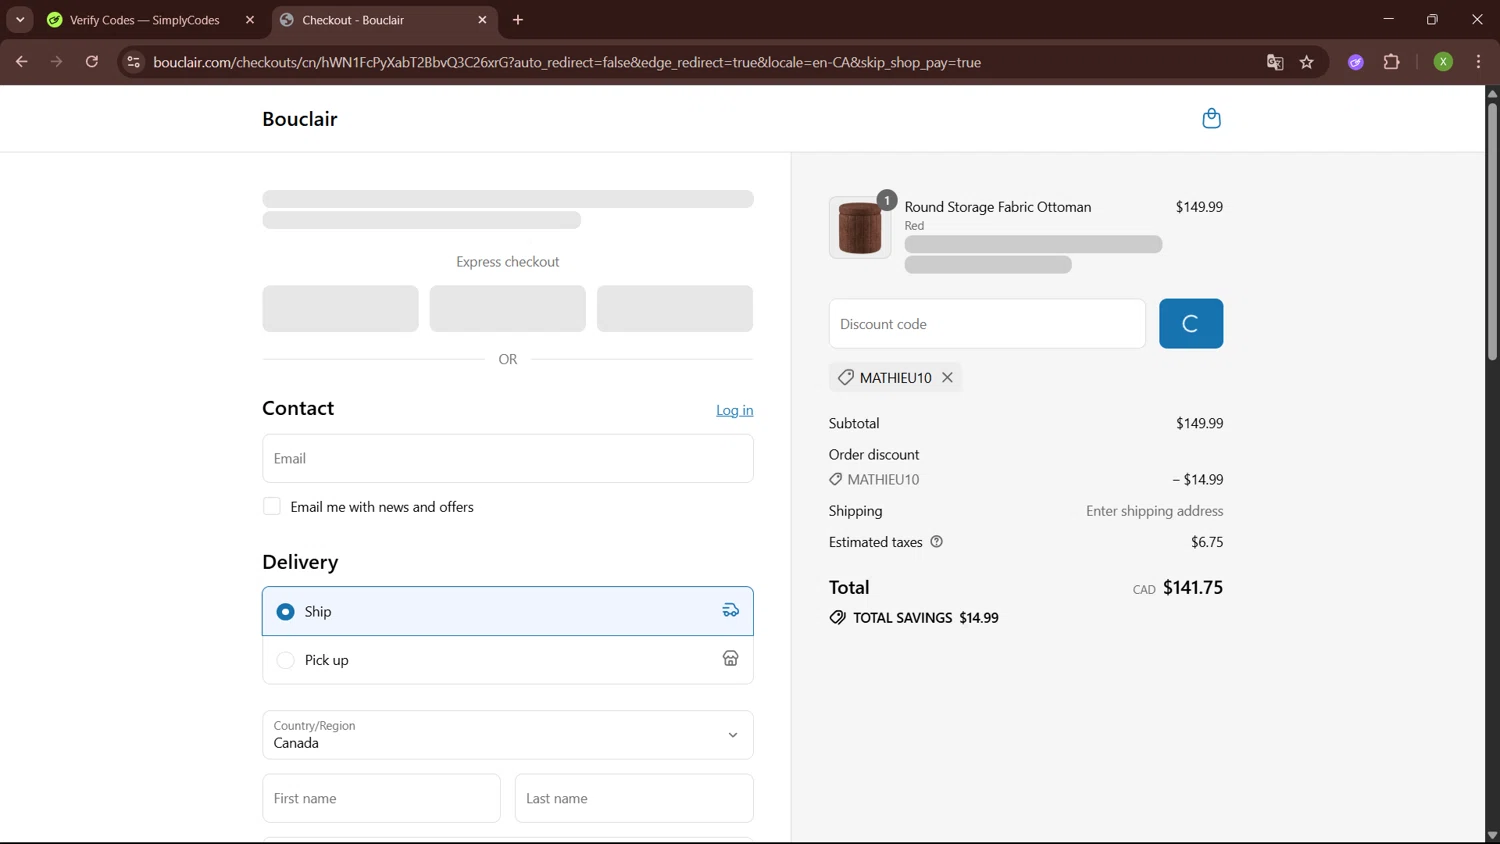Switch to the Checkout - Bouclair tab
This screenshot has height=844, width=1500.
[385, 20]
